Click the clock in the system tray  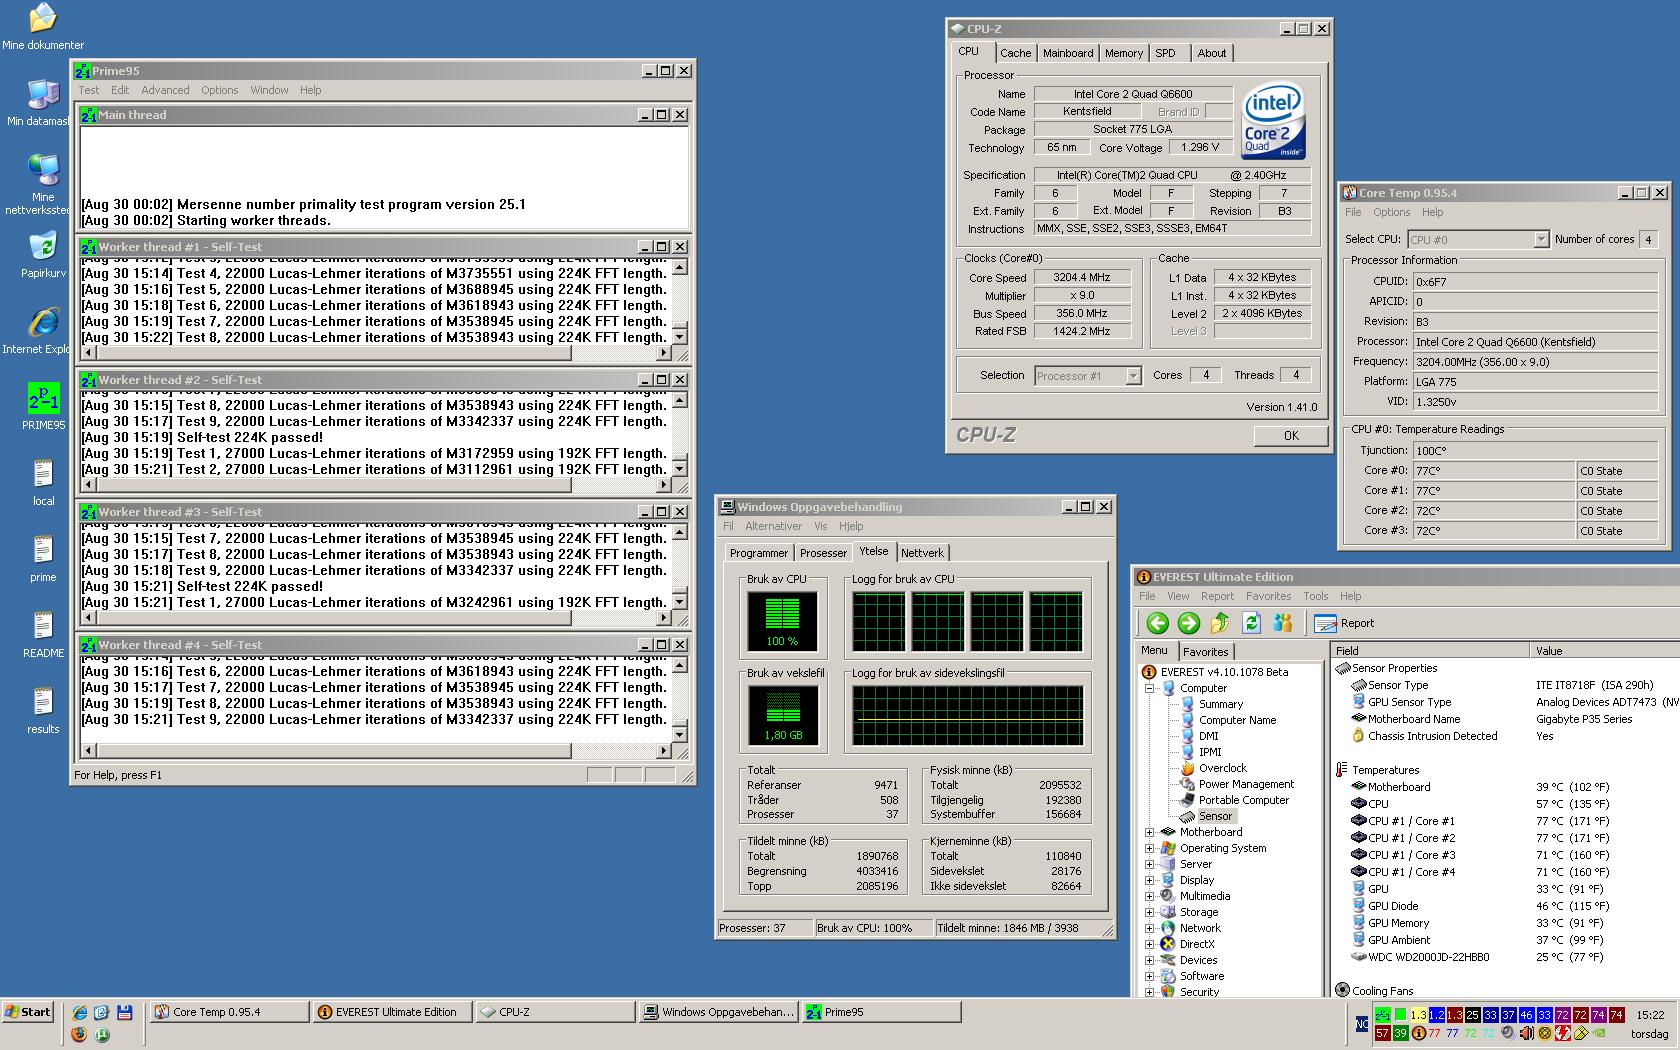click(x=1650, y=1014)
